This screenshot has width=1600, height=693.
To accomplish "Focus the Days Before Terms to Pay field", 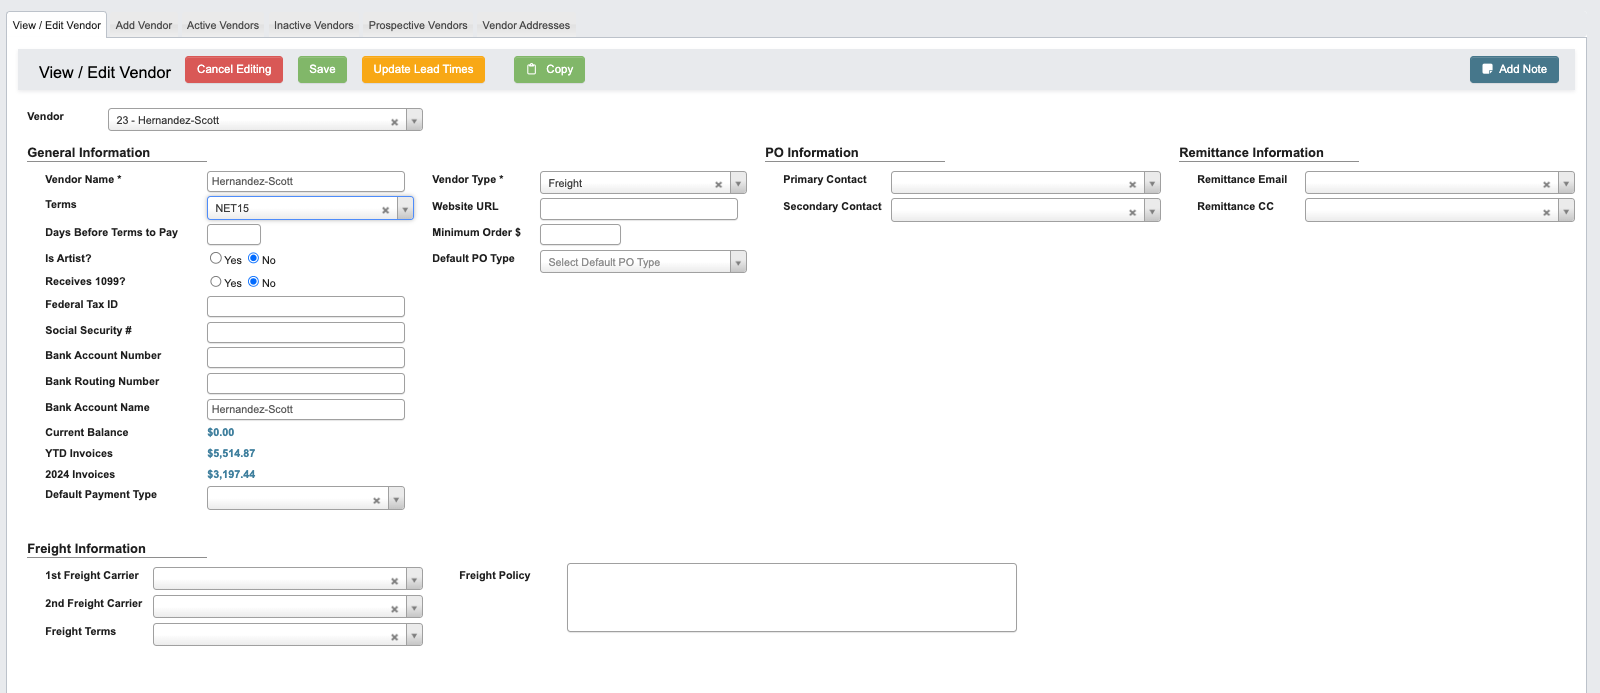I will (x=234, y=234).
